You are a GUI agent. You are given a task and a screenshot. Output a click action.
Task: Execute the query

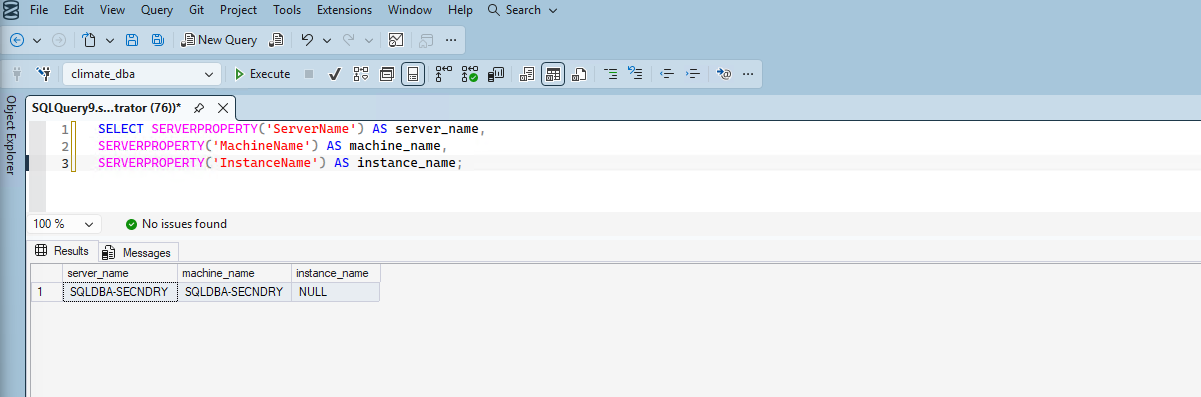coord(263,74)
